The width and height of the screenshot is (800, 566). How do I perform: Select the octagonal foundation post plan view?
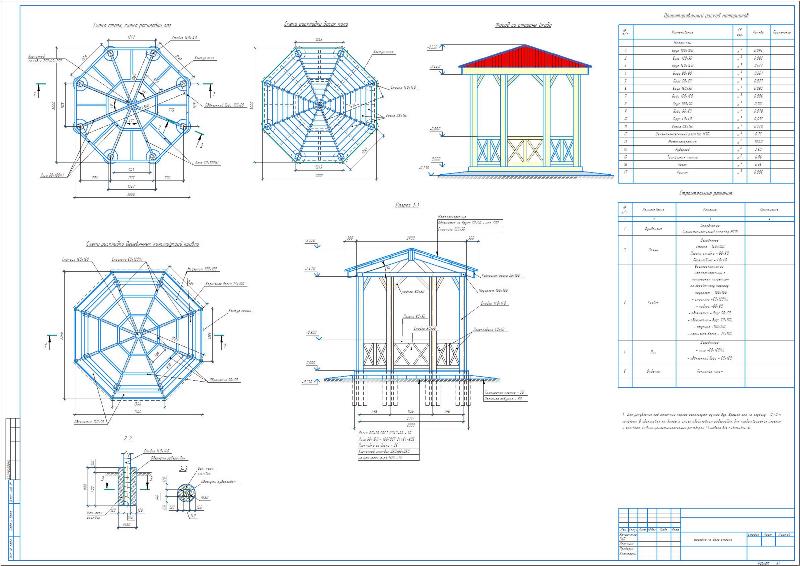click(x=132, y=105)
